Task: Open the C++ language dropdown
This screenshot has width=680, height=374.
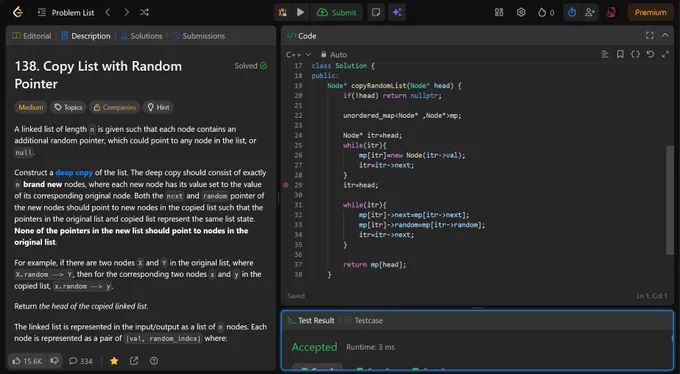Action: [298, 55]
